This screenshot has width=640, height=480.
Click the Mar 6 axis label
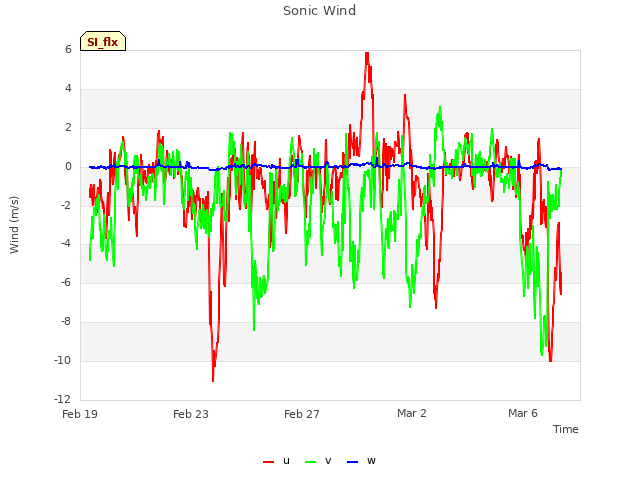click(523, 413)
